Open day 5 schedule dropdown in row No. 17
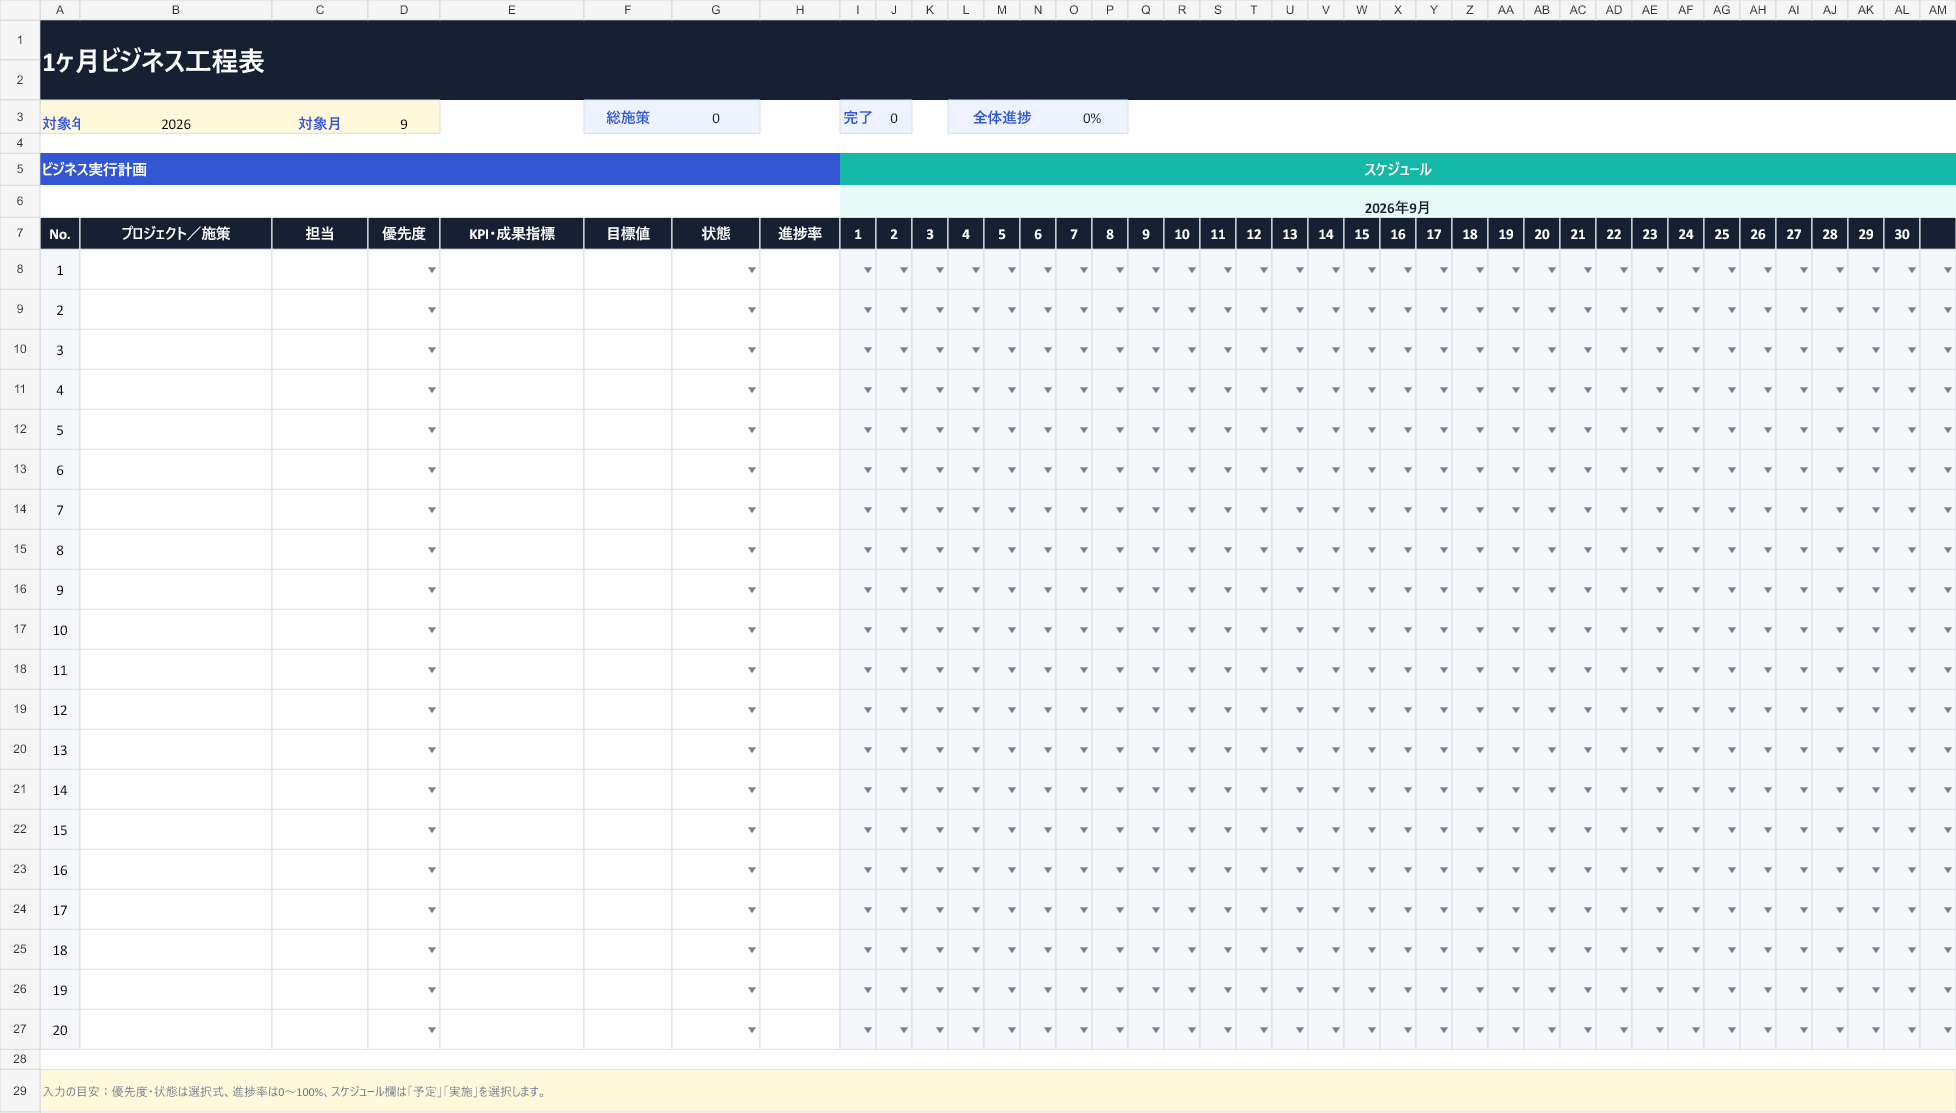 pos(1011,910)
